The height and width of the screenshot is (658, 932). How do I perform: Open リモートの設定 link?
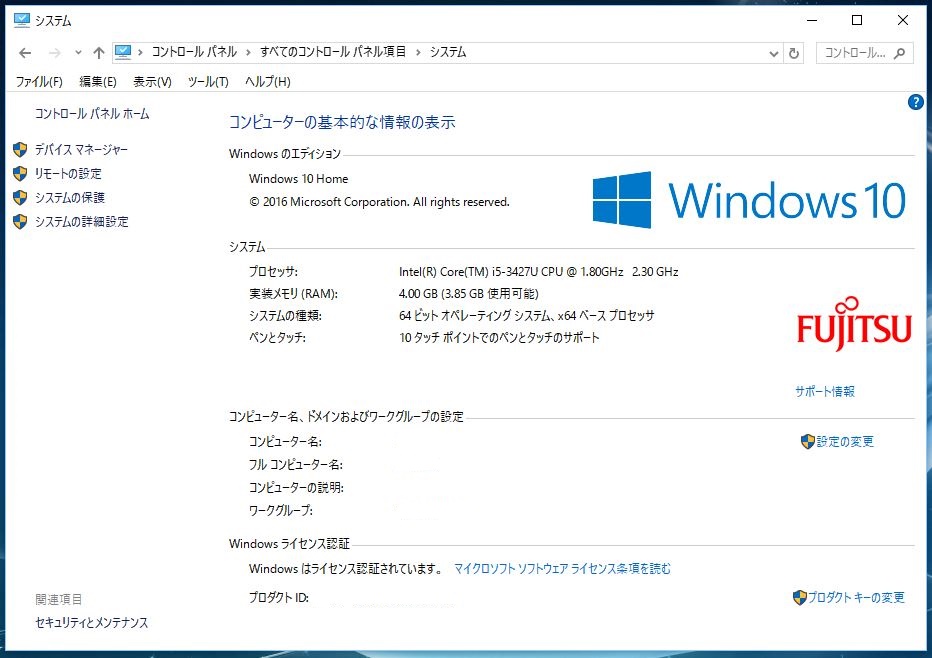click(x=68, y=174)
